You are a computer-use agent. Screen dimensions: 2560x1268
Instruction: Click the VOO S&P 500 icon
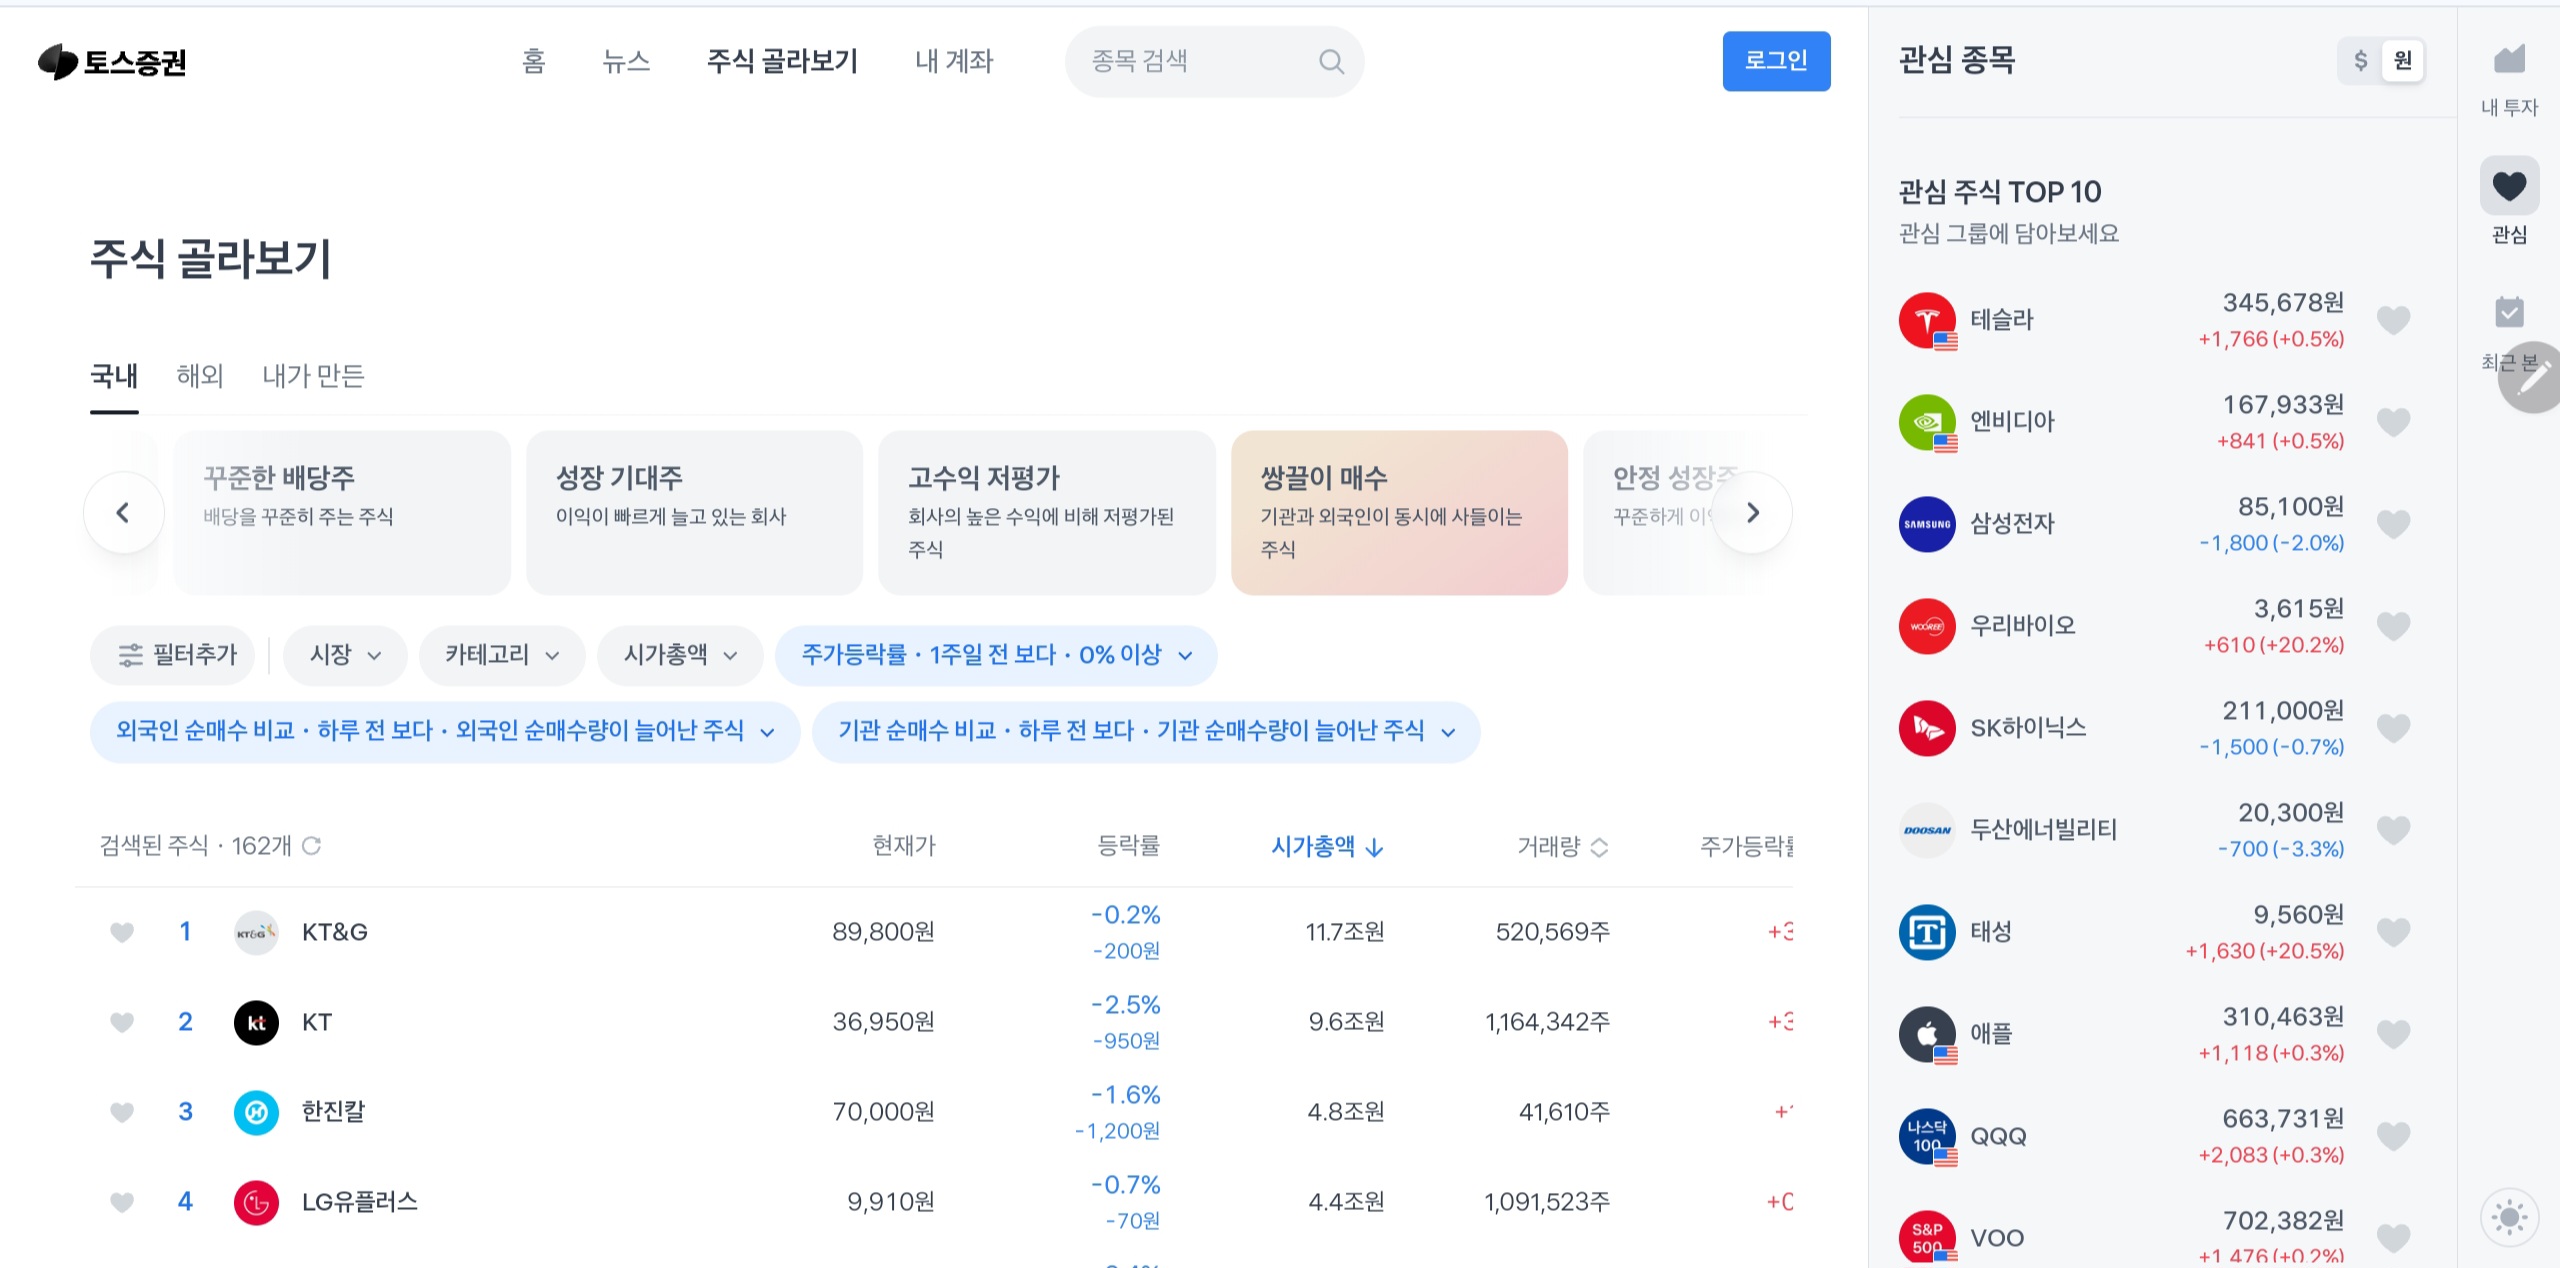point(1927,1238)
